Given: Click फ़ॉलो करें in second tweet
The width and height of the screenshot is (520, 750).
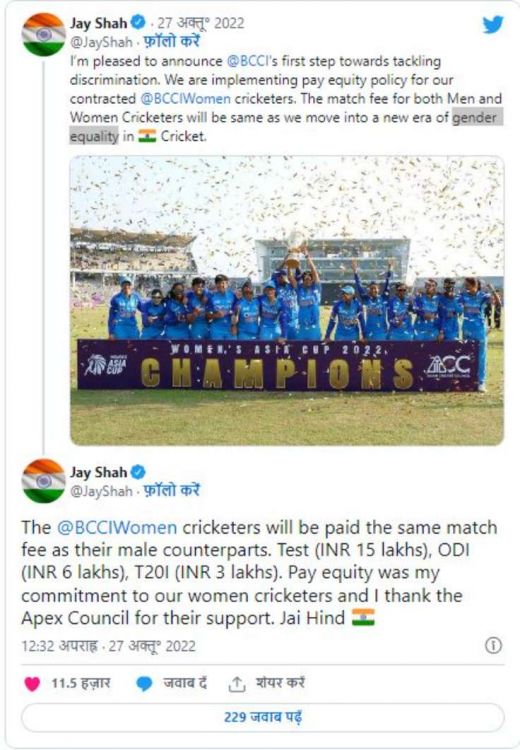Looking at the screenshot, I should coord(171,491).
